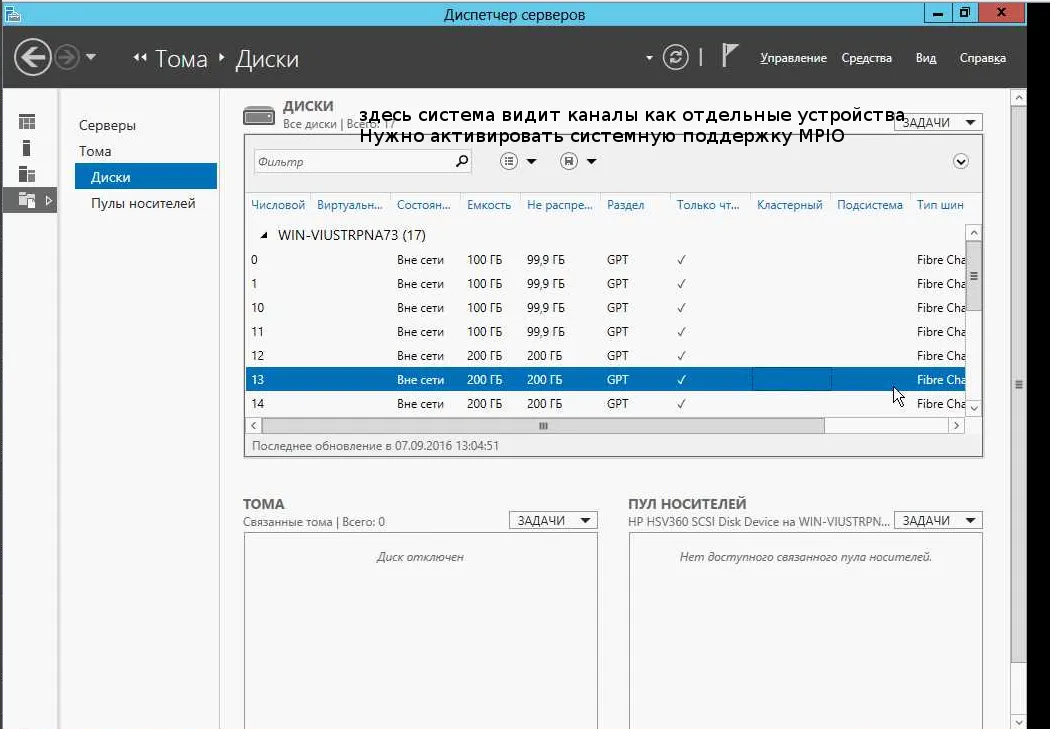Select disk row number 11
1050x729 pixels.
pos(605,332)
